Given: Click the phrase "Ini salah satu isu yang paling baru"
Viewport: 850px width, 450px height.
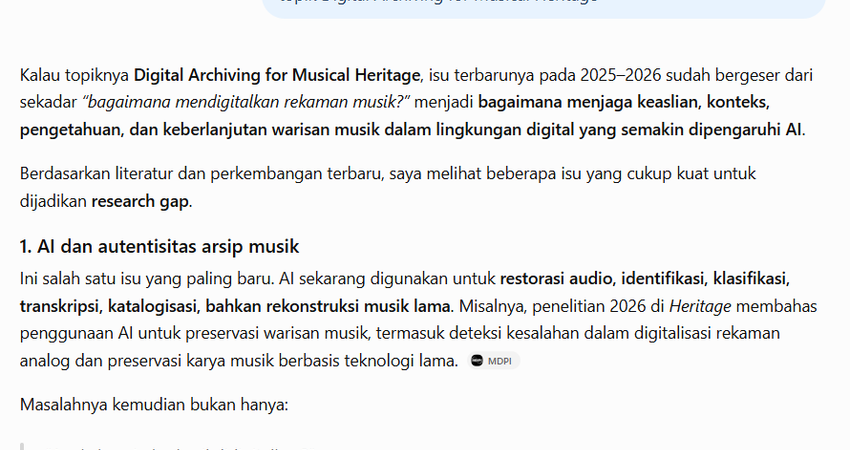Looking at the screenshot, I should pyautogui.click(x=147, y=279).
